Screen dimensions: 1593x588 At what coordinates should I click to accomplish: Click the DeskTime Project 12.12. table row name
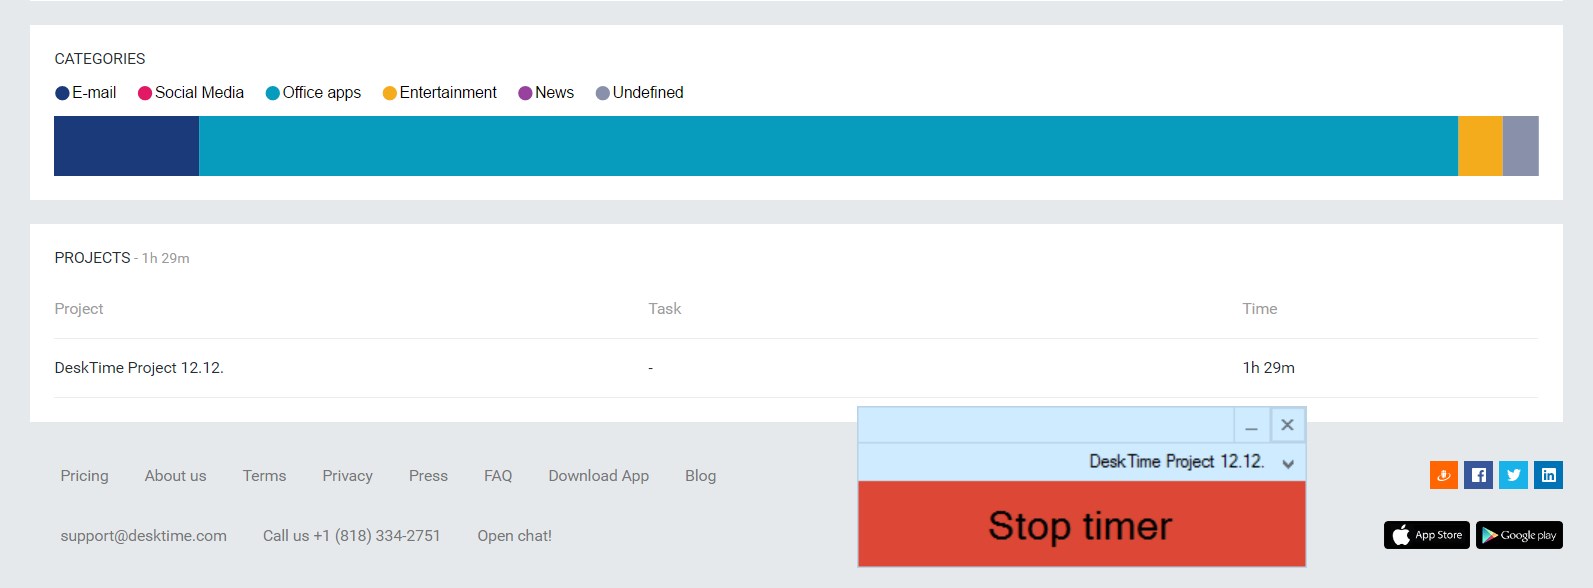[139, 368]
